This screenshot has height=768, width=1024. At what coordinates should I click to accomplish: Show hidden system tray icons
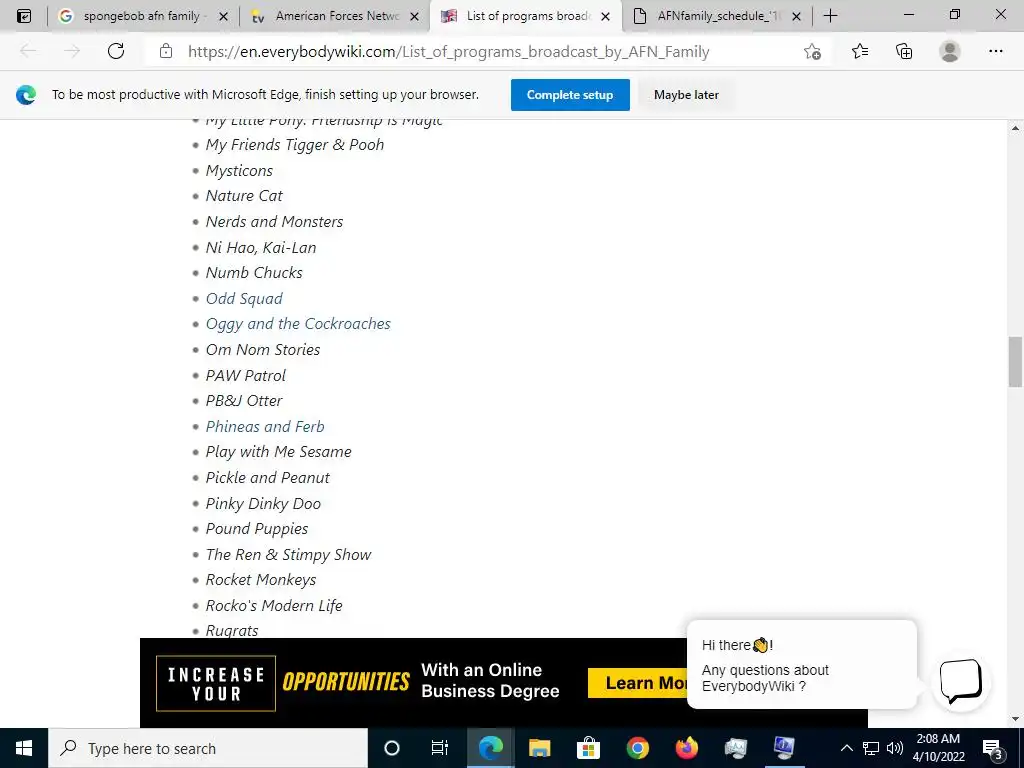click(846, 748)
